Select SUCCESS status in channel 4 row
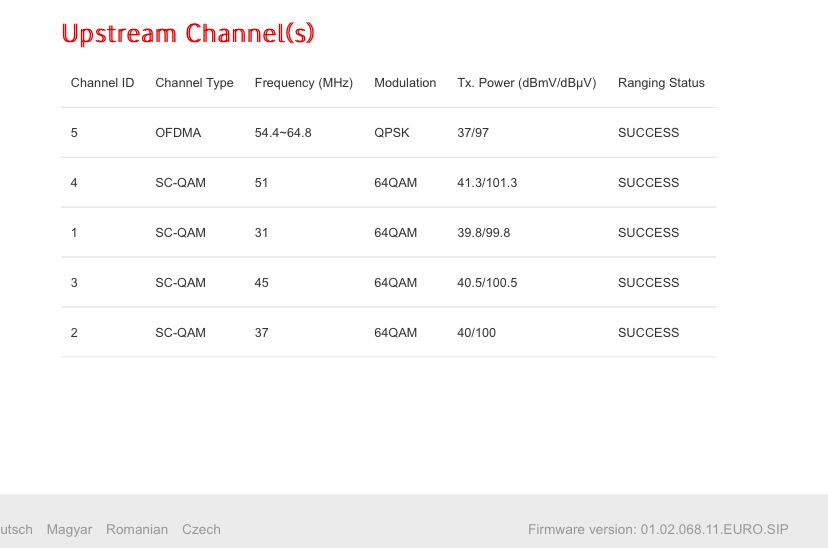The height and width of the screenshot is (548, 828). point(648,183)
